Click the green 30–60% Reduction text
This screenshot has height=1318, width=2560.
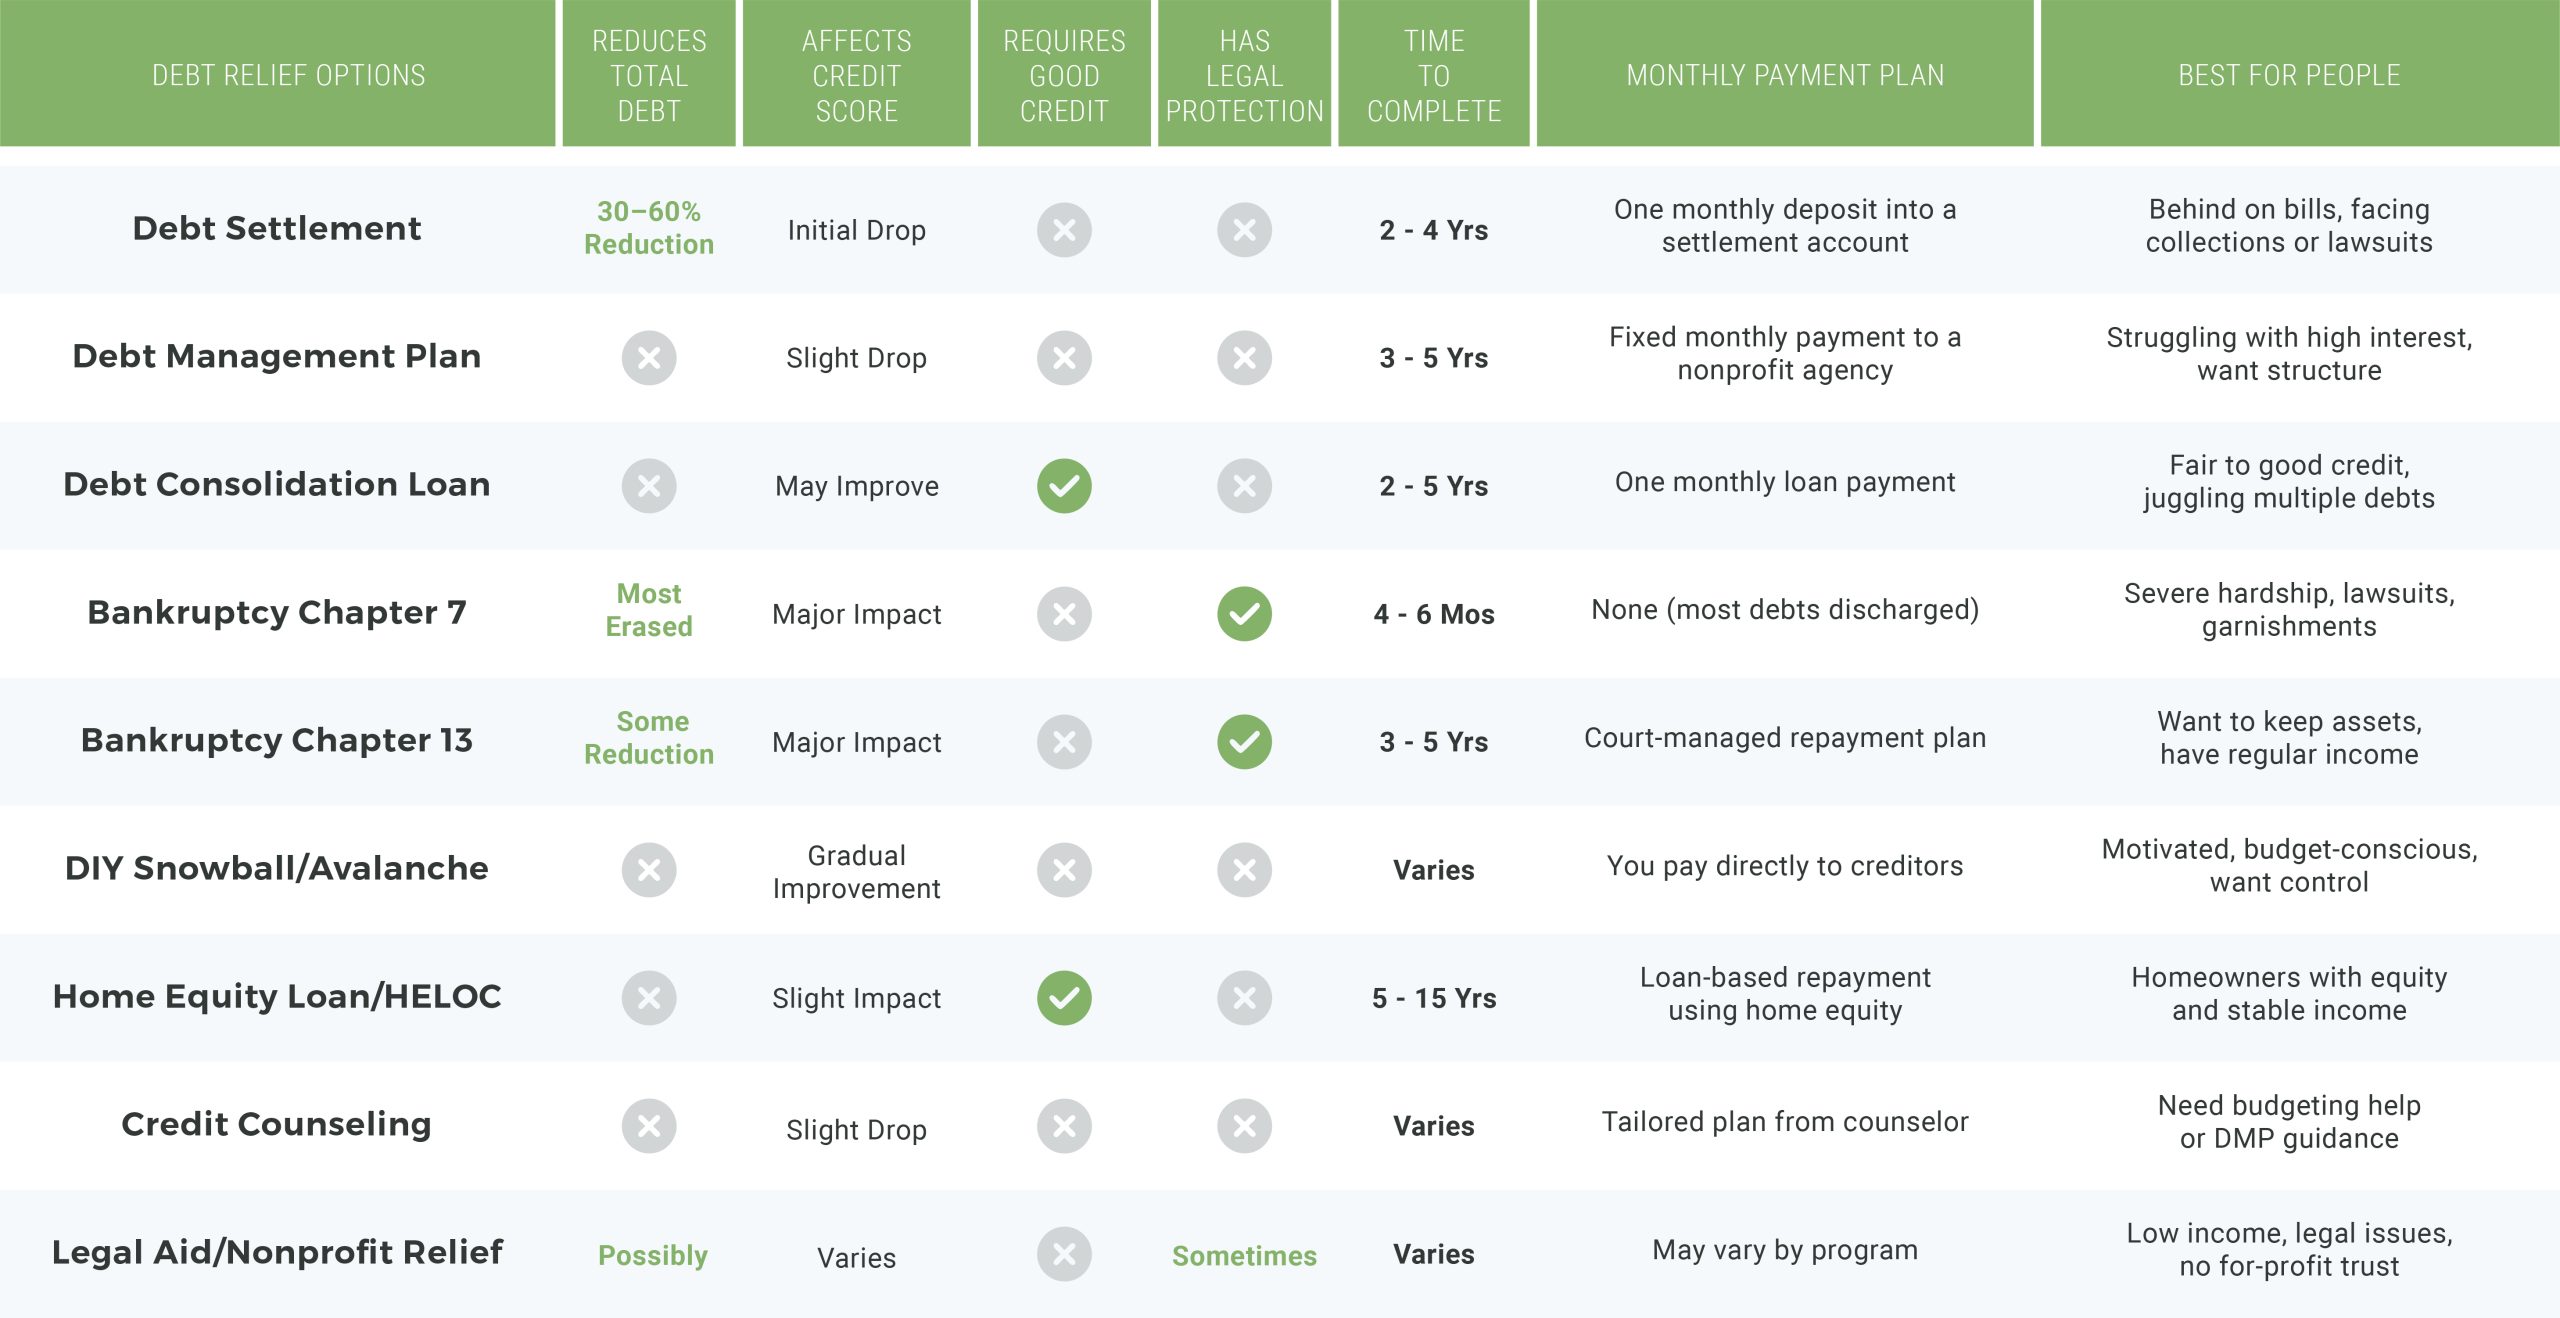click(x=649, y=228)
